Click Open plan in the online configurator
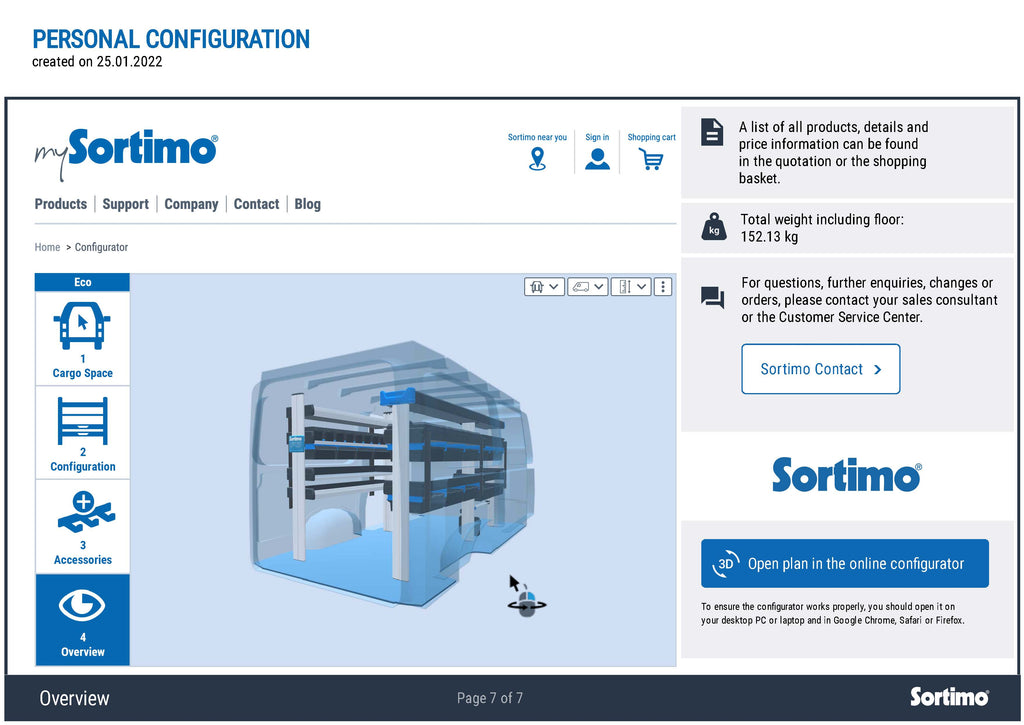Viewport: 1024px width, 725px height. [844, 563]
